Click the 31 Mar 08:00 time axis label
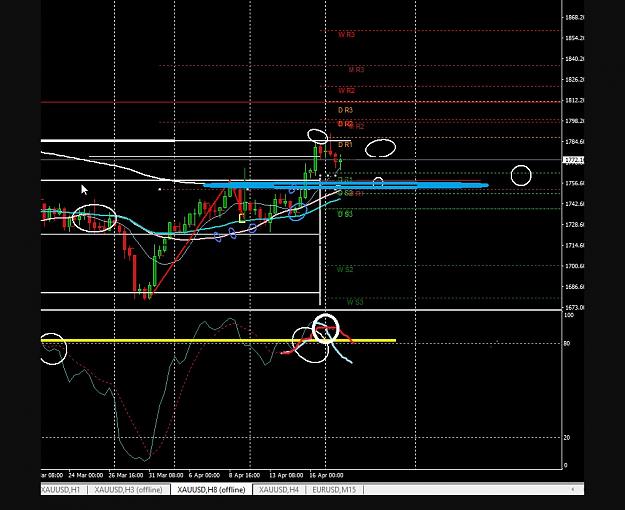Screen dimensions: 625x510 (166, 475)
